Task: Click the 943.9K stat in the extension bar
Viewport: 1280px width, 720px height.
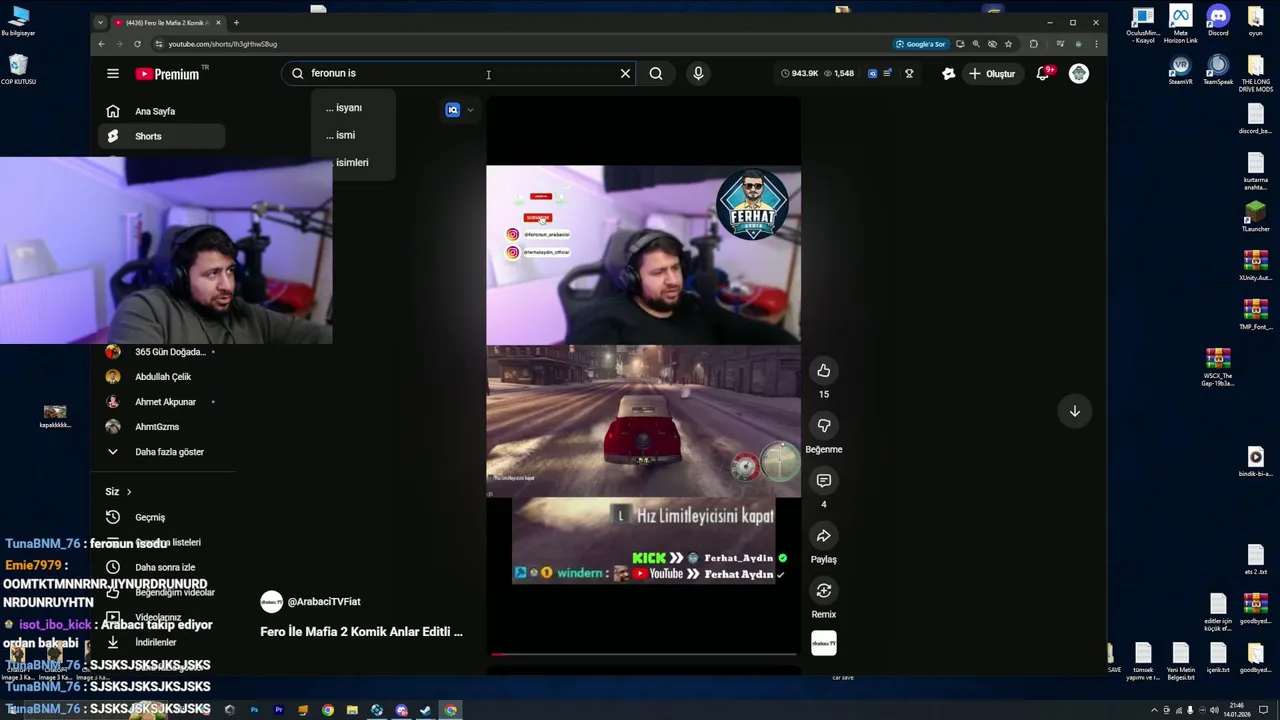Action: coord(800,73)
